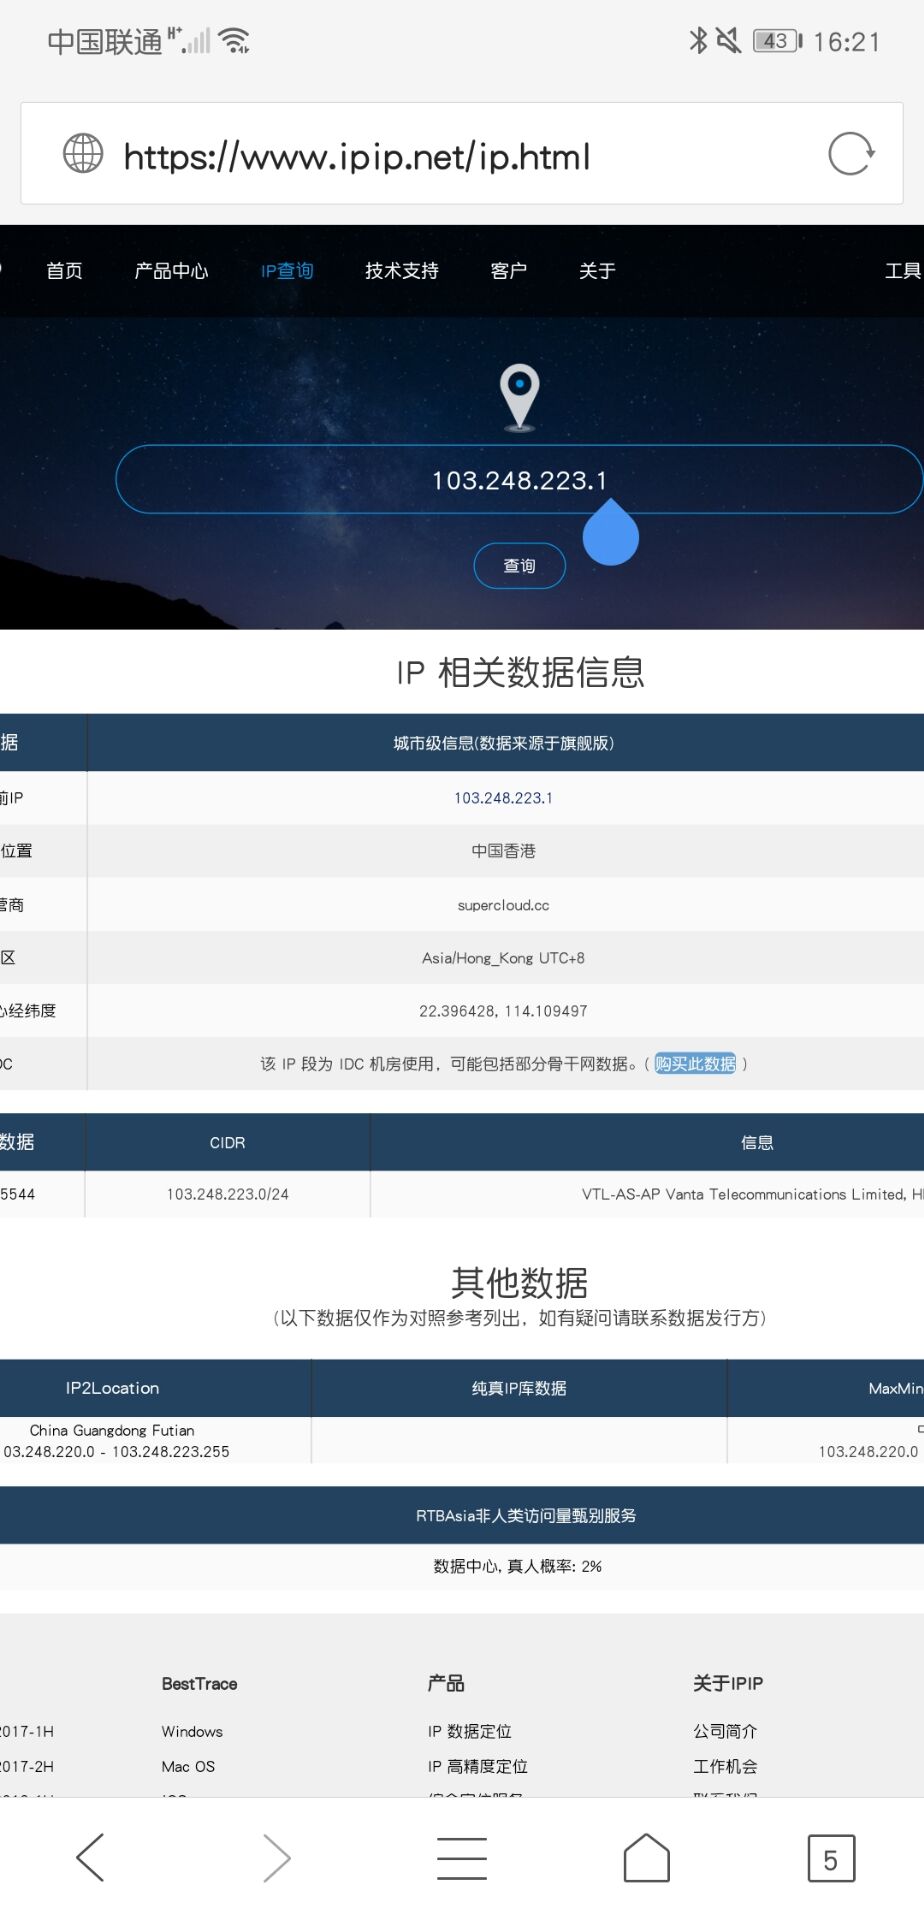Open the Windows link under BestTrace
The height and width of the screenshot is (1920, 924).
192,1731
